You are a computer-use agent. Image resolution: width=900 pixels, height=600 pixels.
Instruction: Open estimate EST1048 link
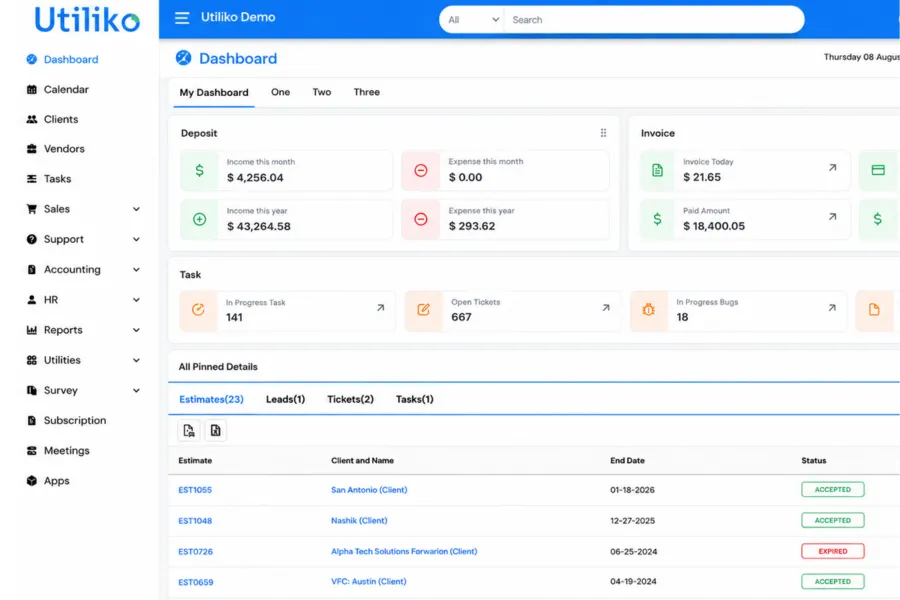coord(195,521)
